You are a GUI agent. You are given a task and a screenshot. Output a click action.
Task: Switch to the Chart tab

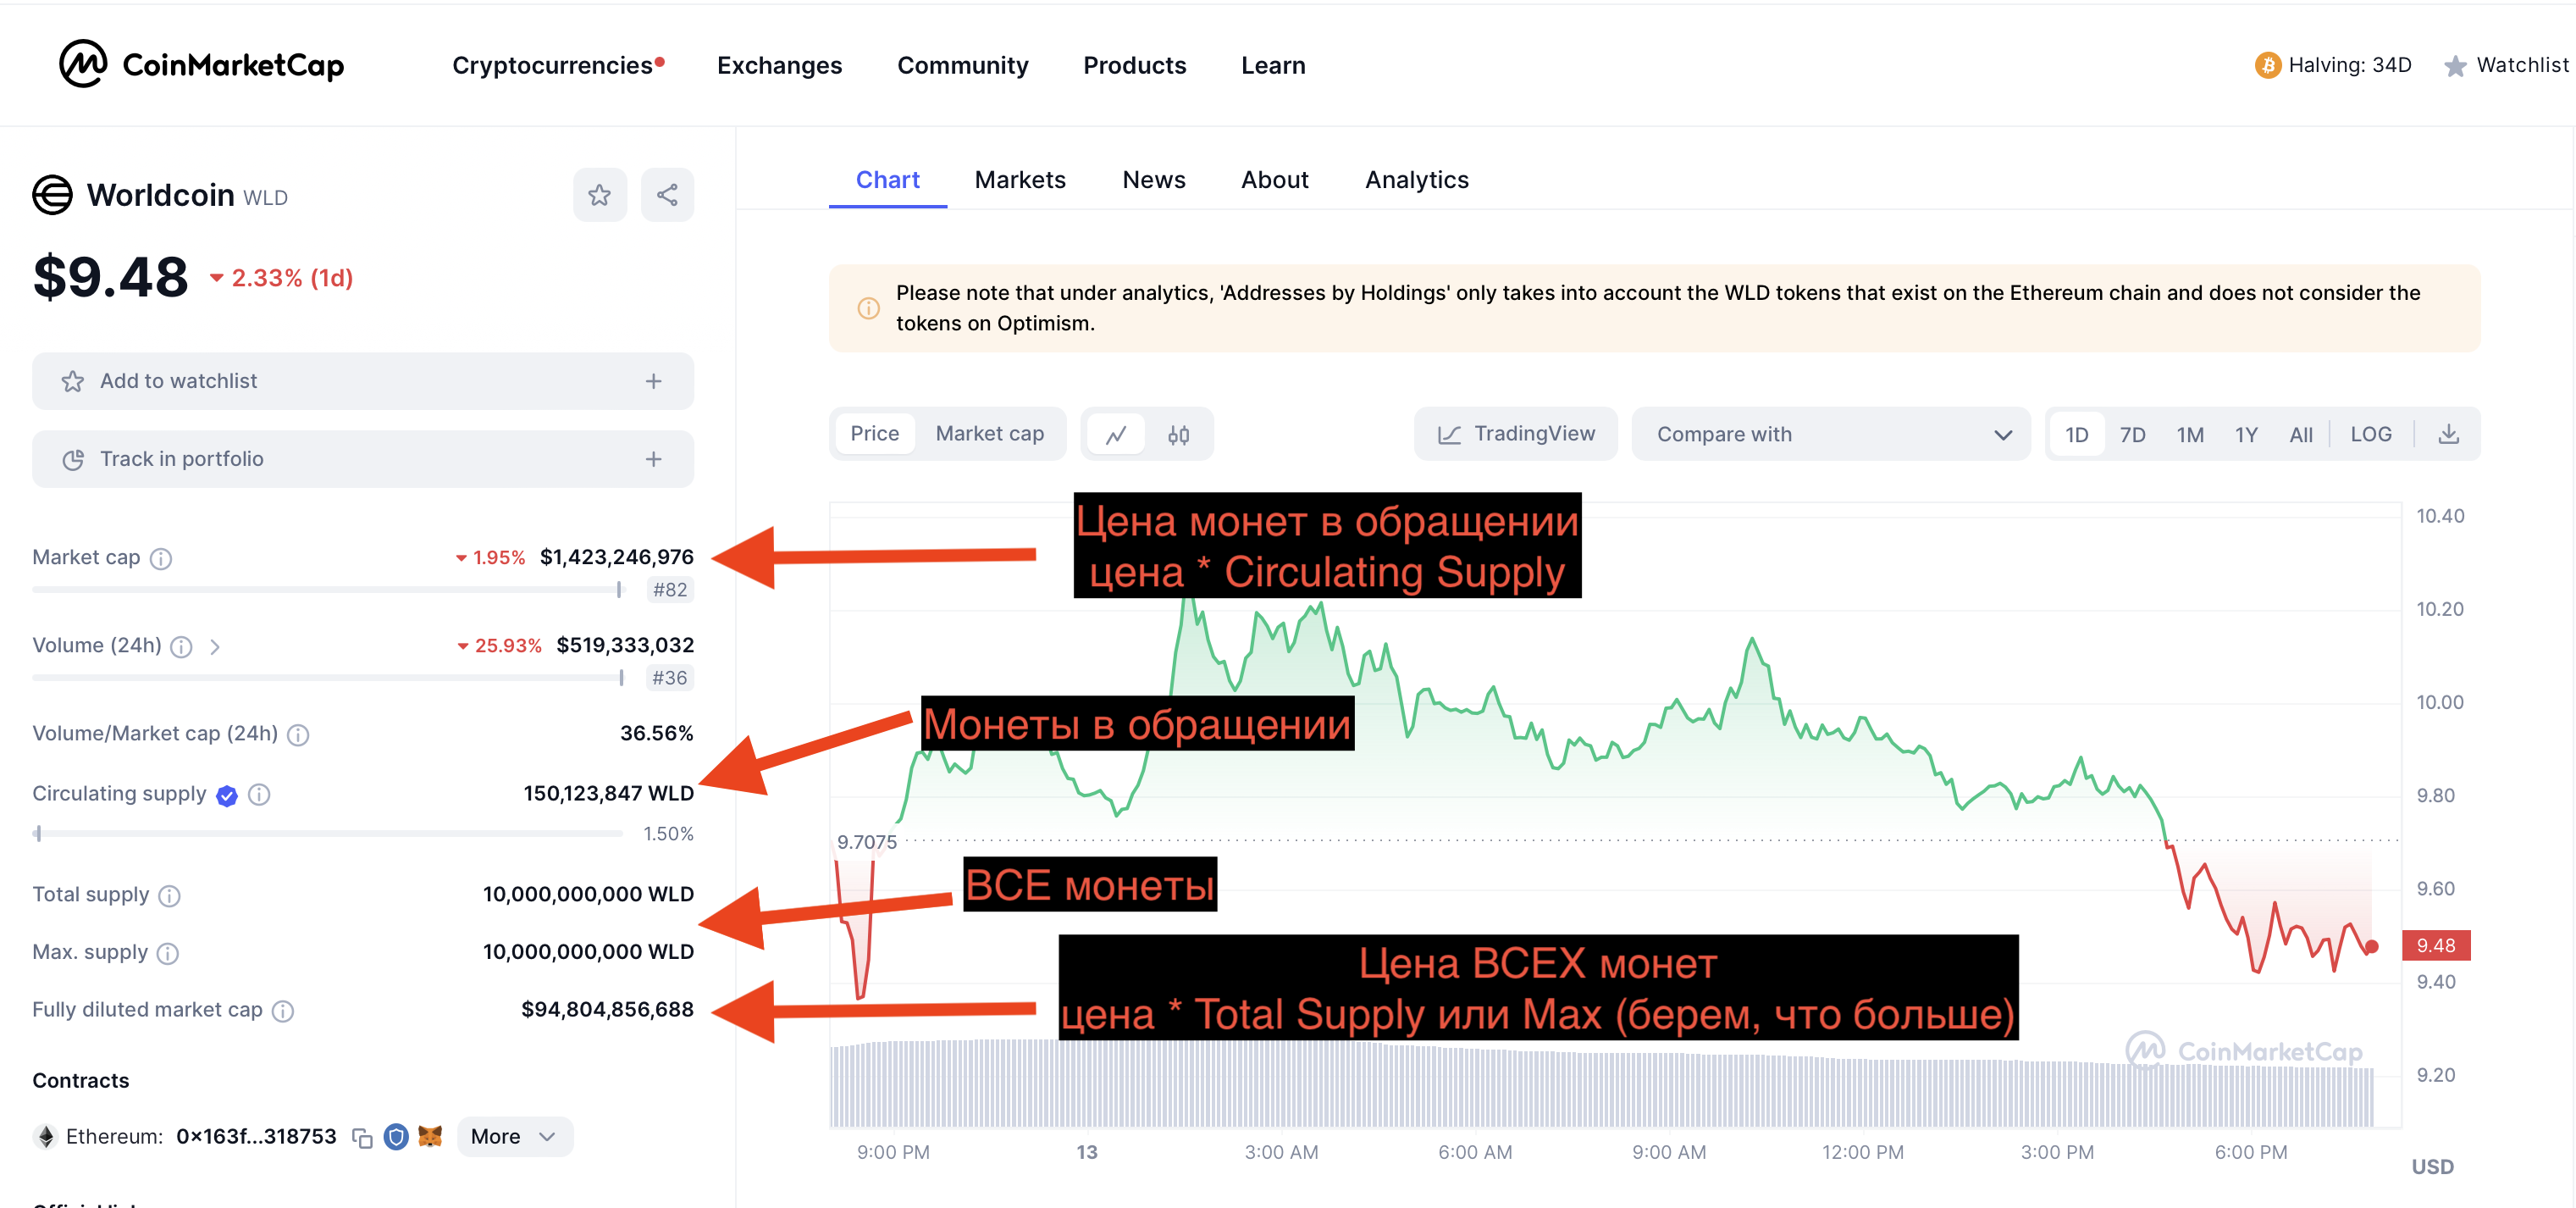point(887,180)
